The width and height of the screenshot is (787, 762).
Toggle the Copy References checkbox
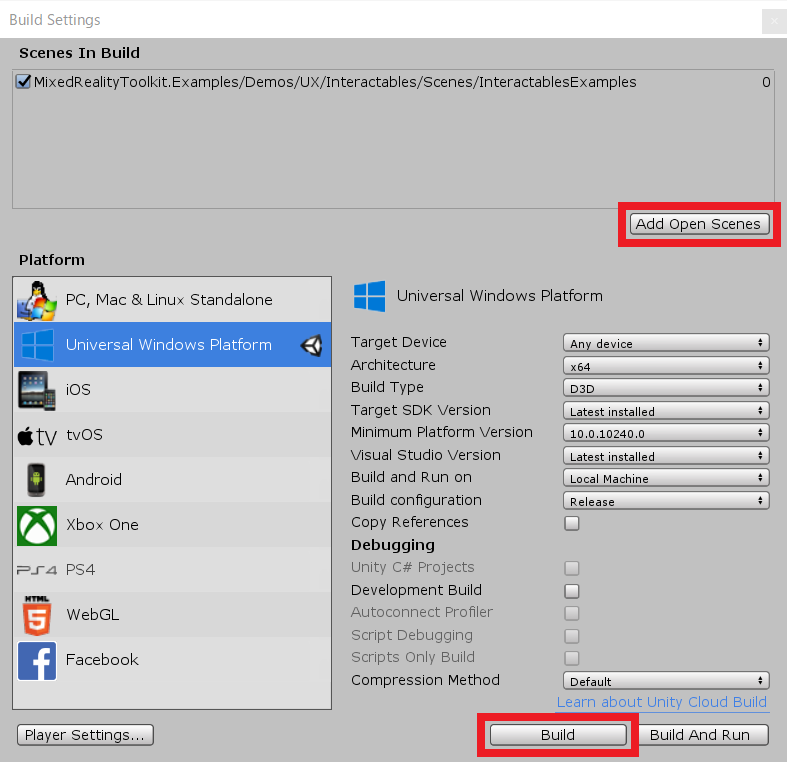click(x=572, y=523)
